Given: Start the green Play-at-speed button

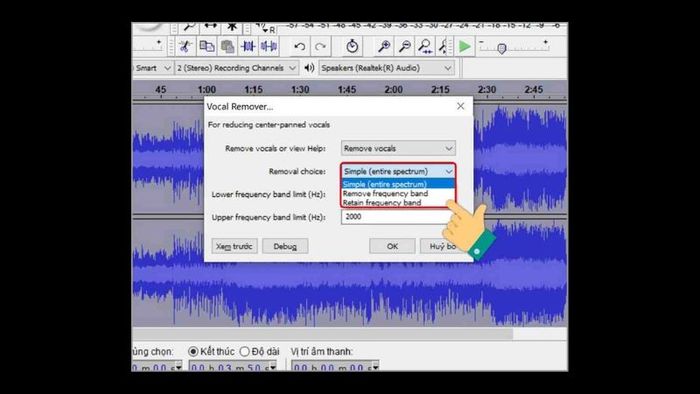Looking at the screenshot, I should click(465, 46).
